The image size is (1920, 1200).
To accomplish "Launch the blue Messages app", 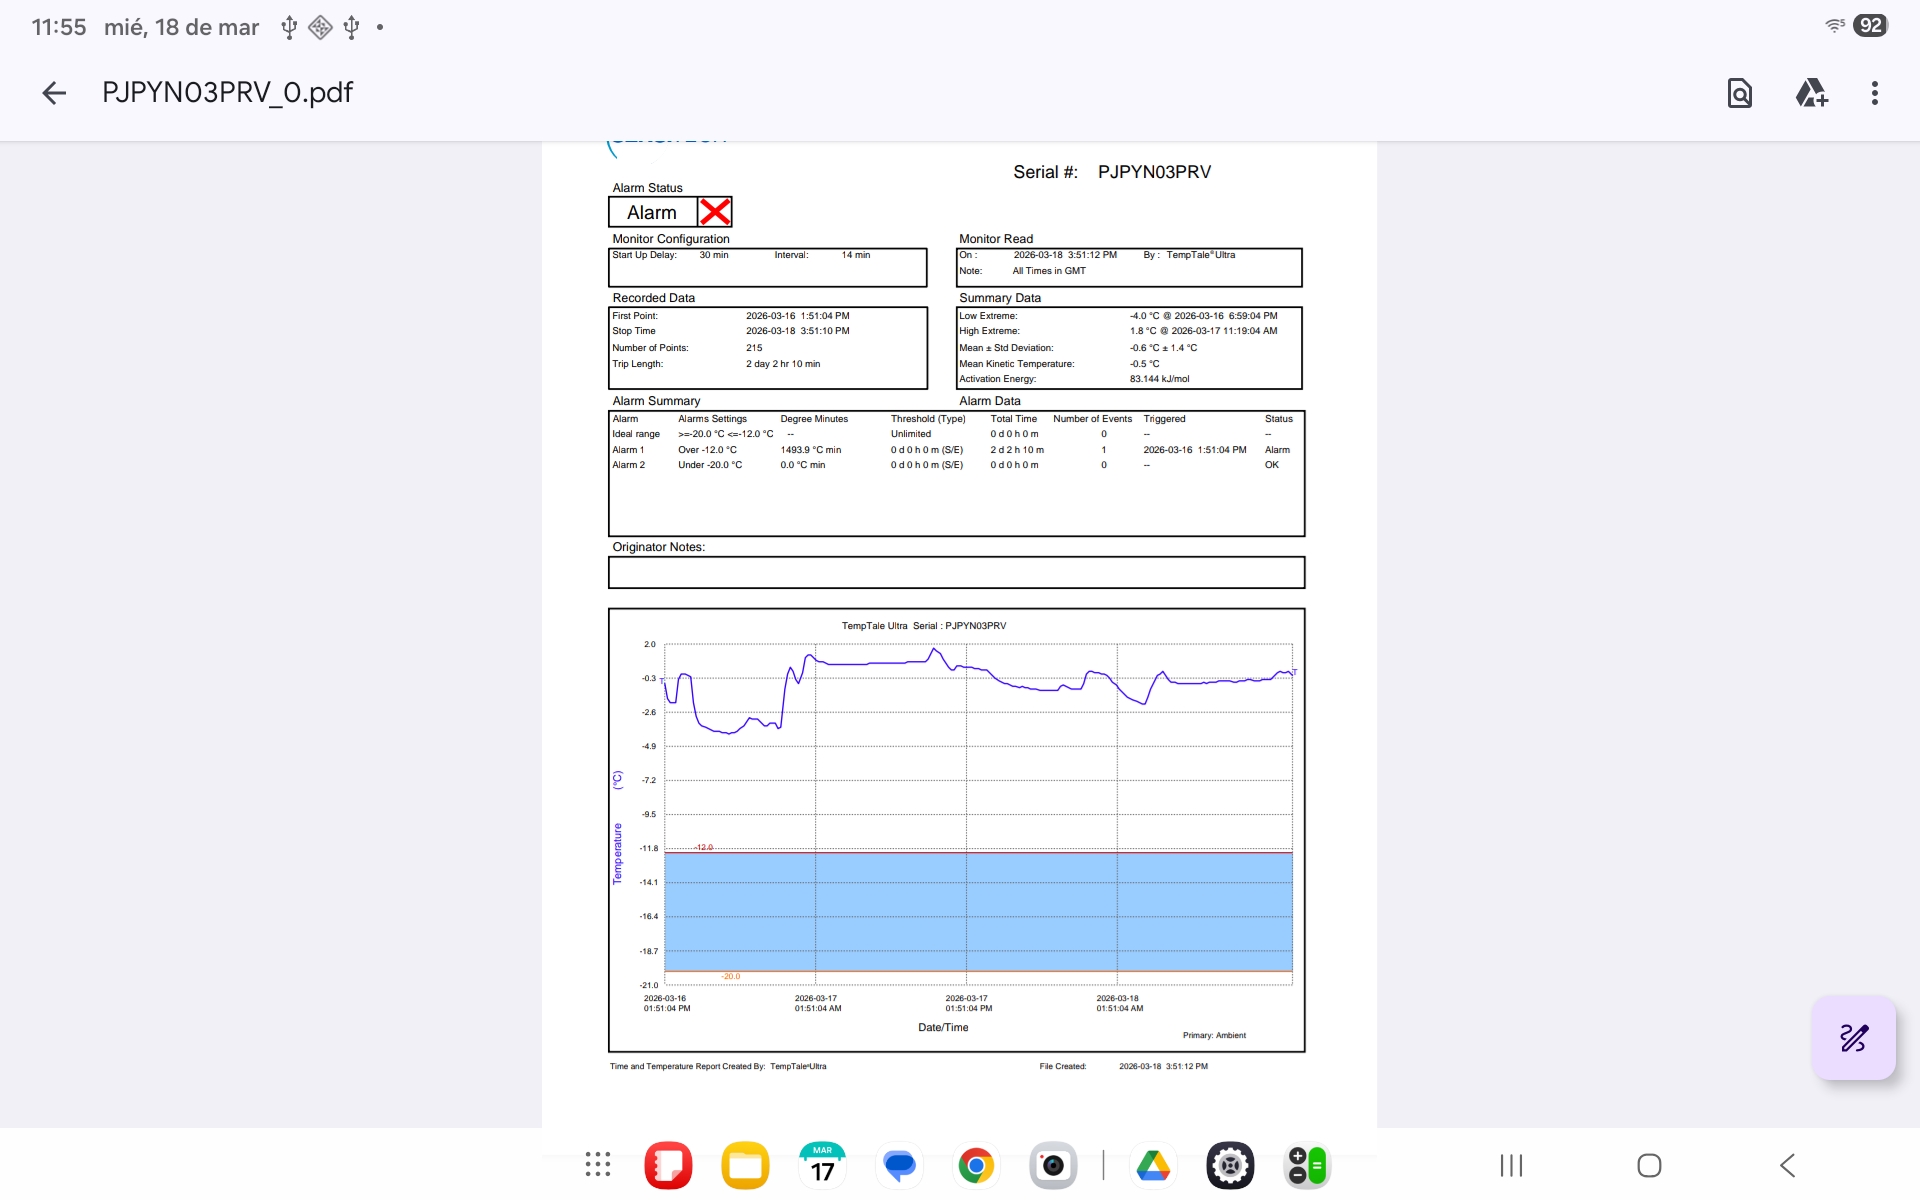I will tap(899, 1165).
